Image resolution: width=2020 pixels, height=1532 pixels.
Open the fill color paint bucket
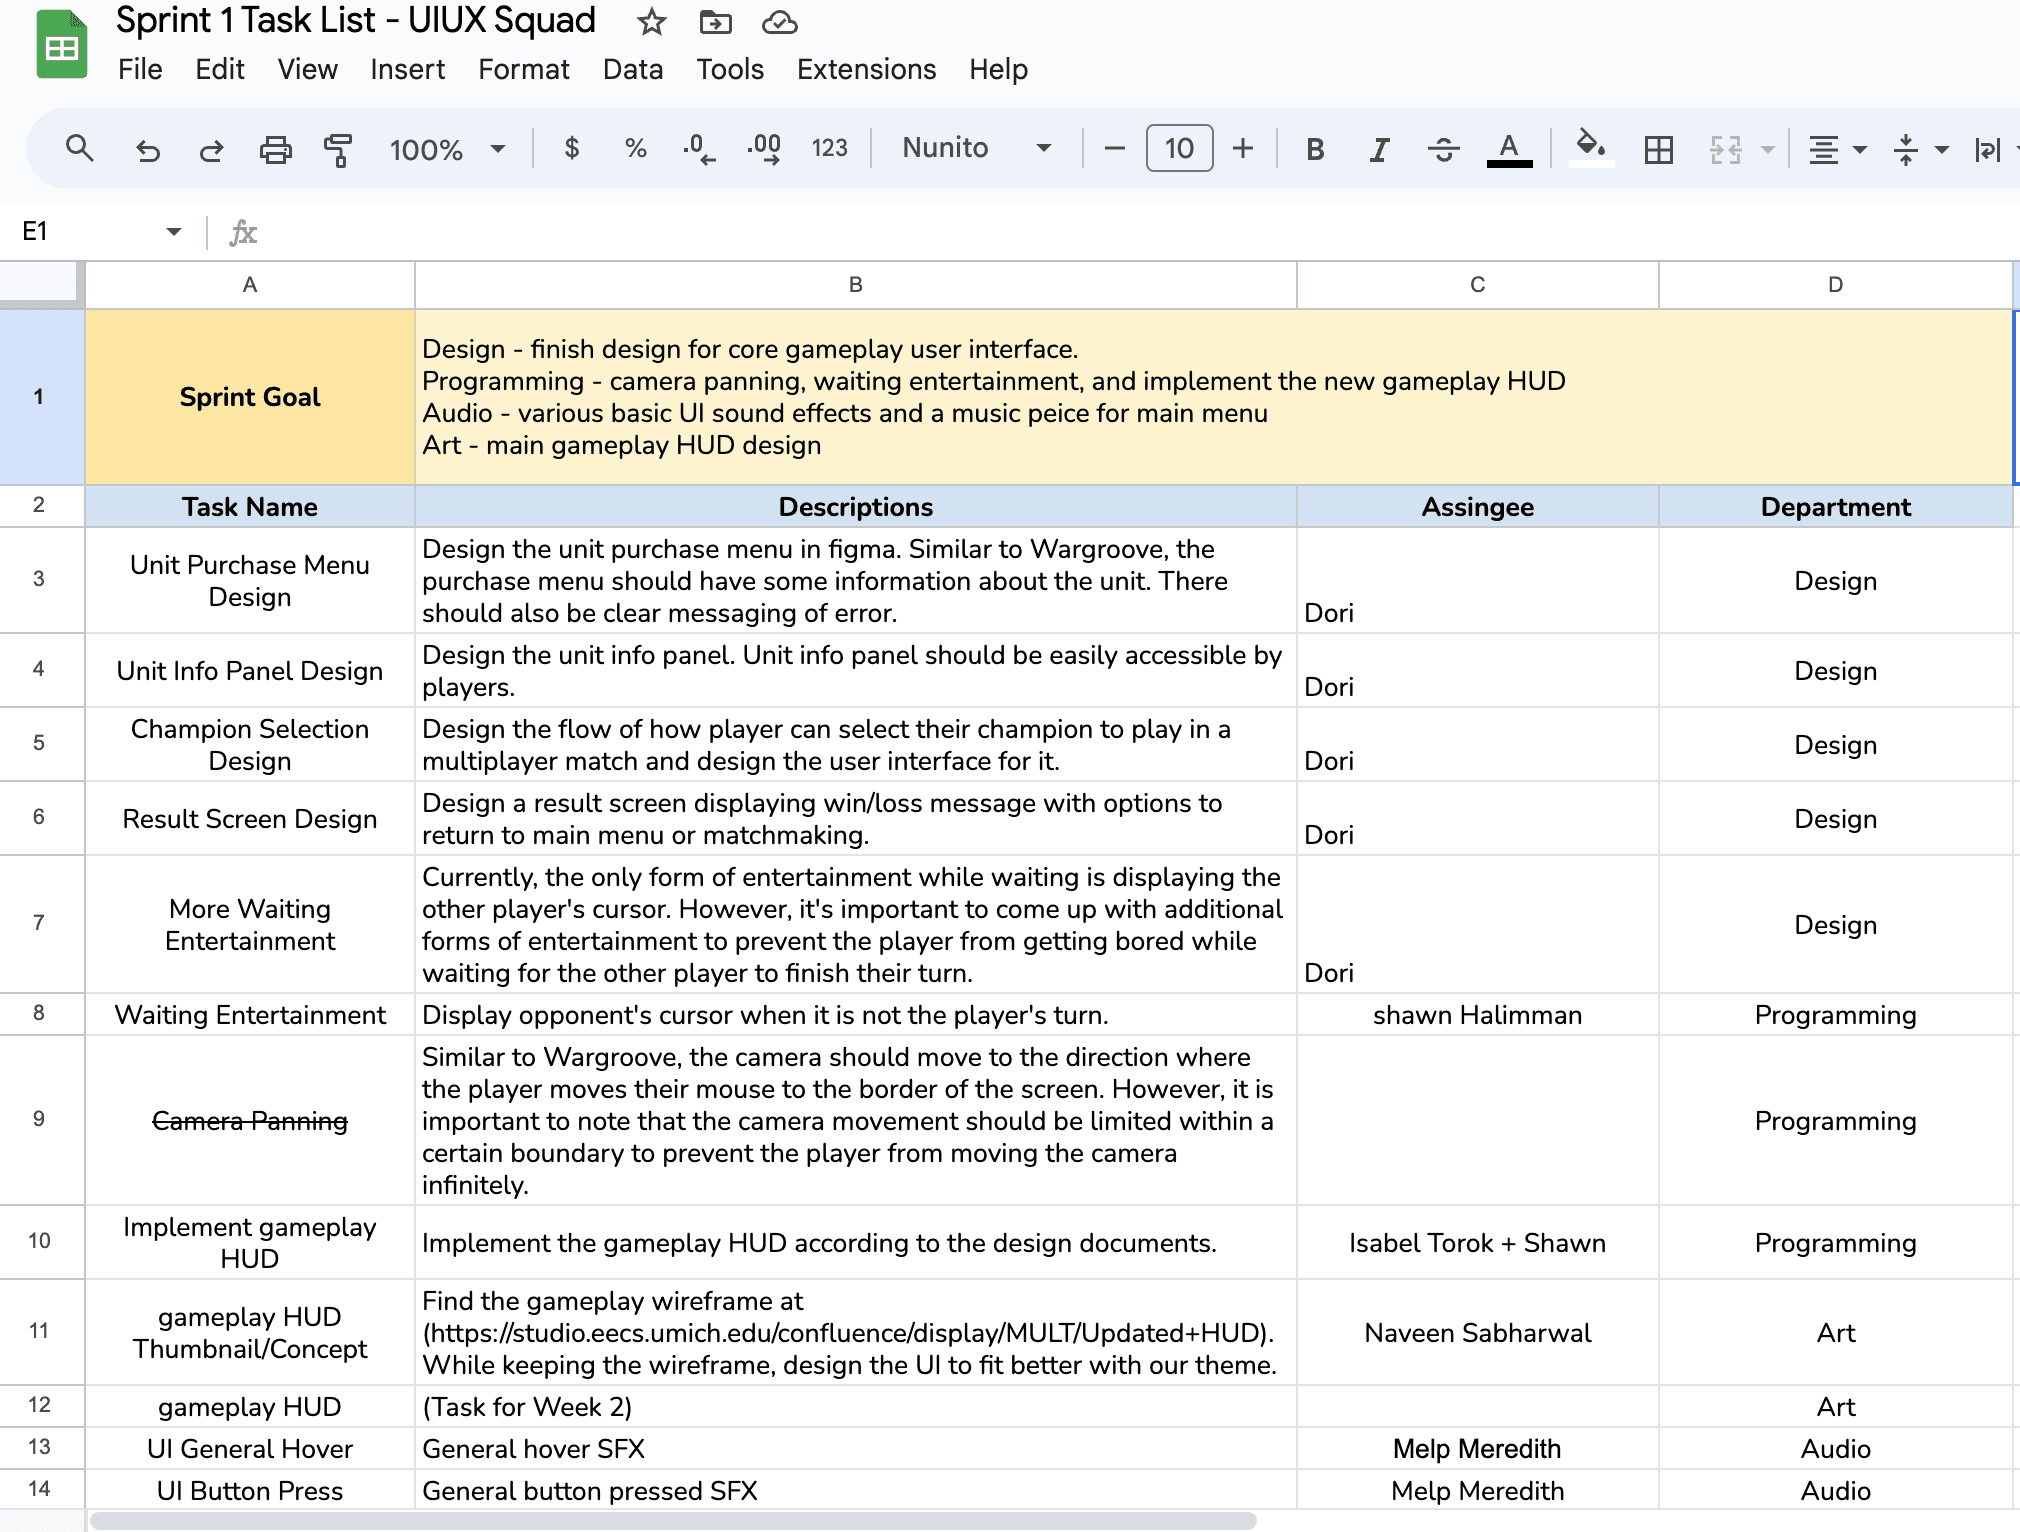tap(1590, 147)
